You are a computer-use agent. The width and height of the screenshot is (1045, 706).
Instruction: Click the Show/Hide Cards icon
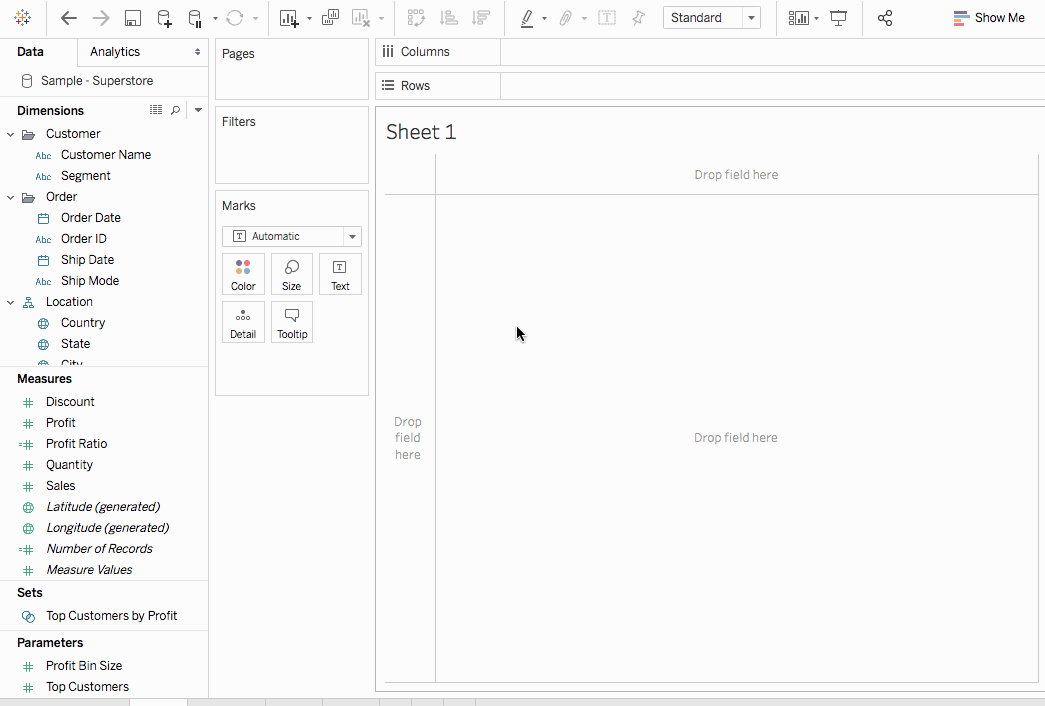pyautogui.click(x=798, y=18)
